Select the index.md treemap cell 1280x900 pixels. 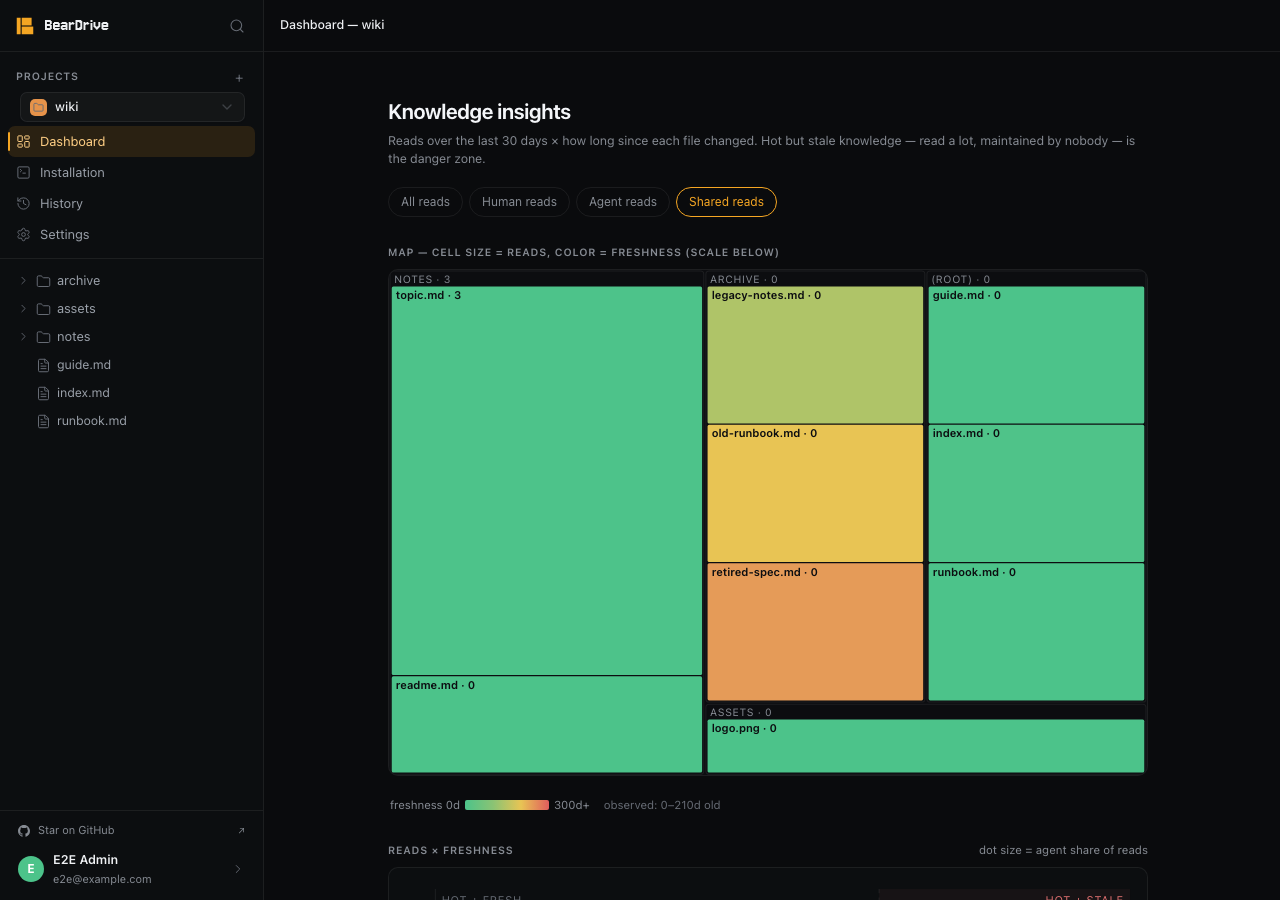(x=1036, y=494)
